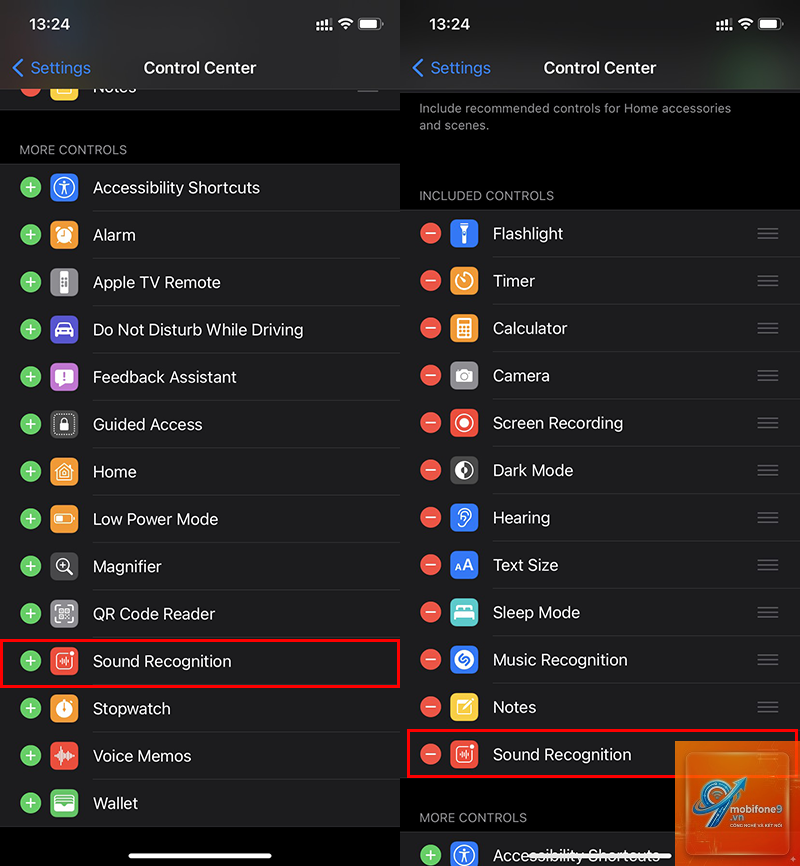Image resolution: width=800 pixels, height=866 pixels.
Task: Tap the Dark Mode label
Action: 533,471
